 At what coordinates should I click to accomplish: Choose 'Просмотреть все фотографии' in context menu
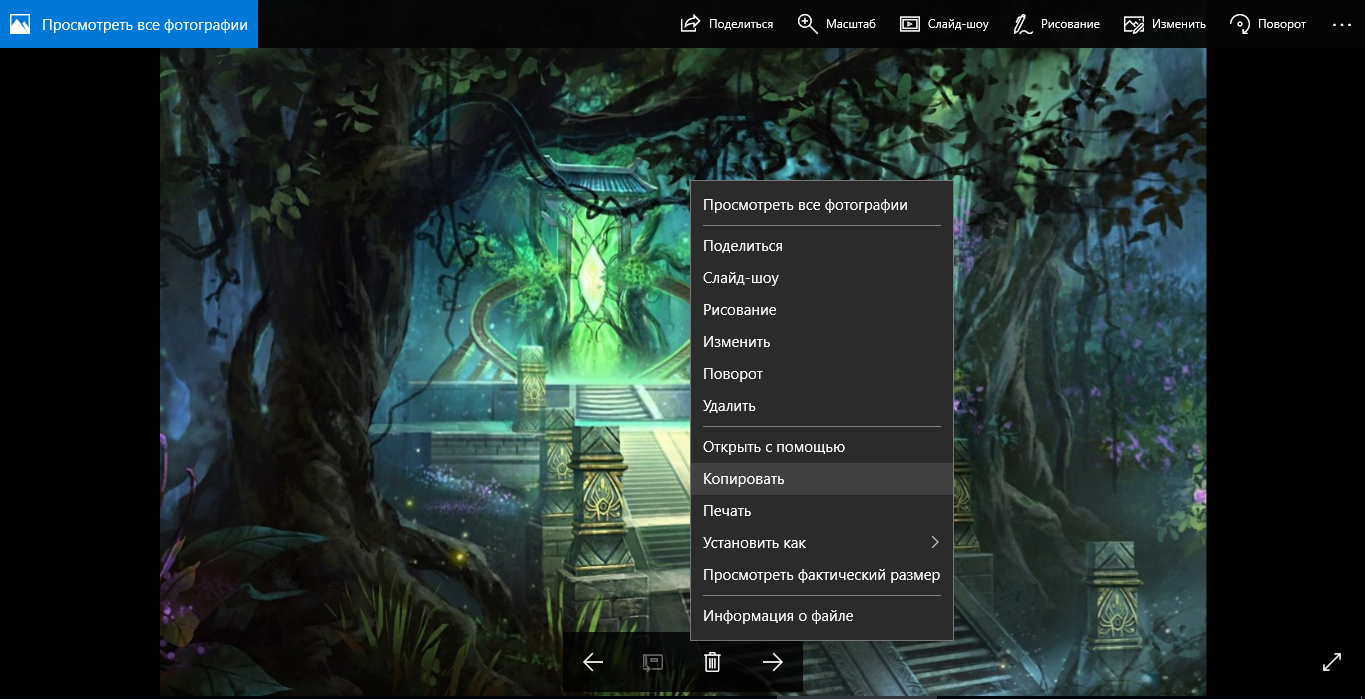[x=822, y=205]
